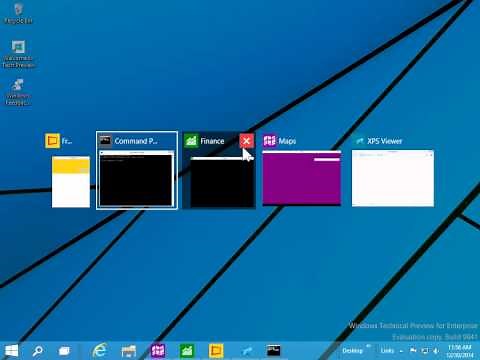Switch to the Finance window thumbnail
The height and width of the screenshot is (360, 480).
(222, 182)
